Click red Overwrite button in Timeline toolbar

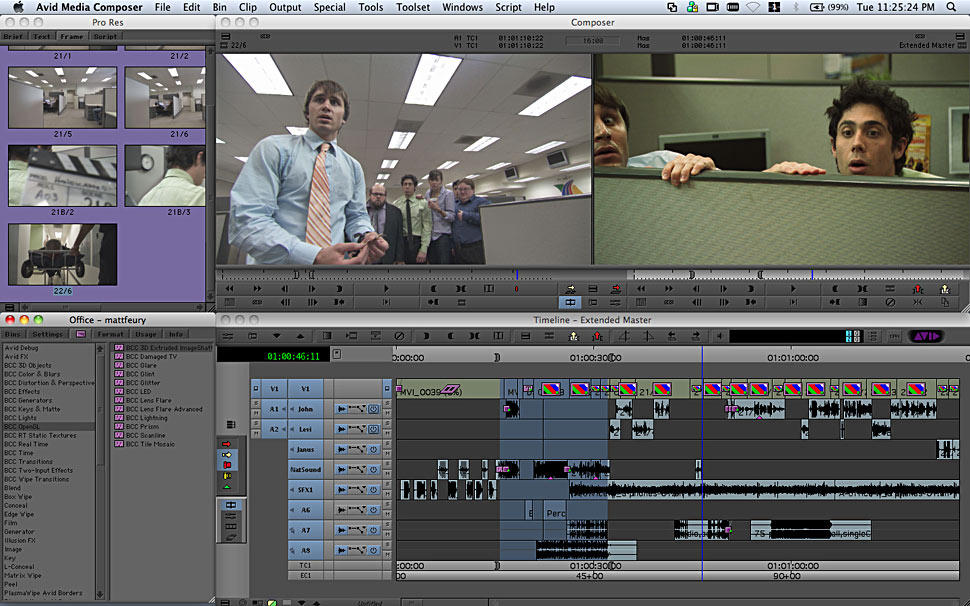(x=597, y=336)
